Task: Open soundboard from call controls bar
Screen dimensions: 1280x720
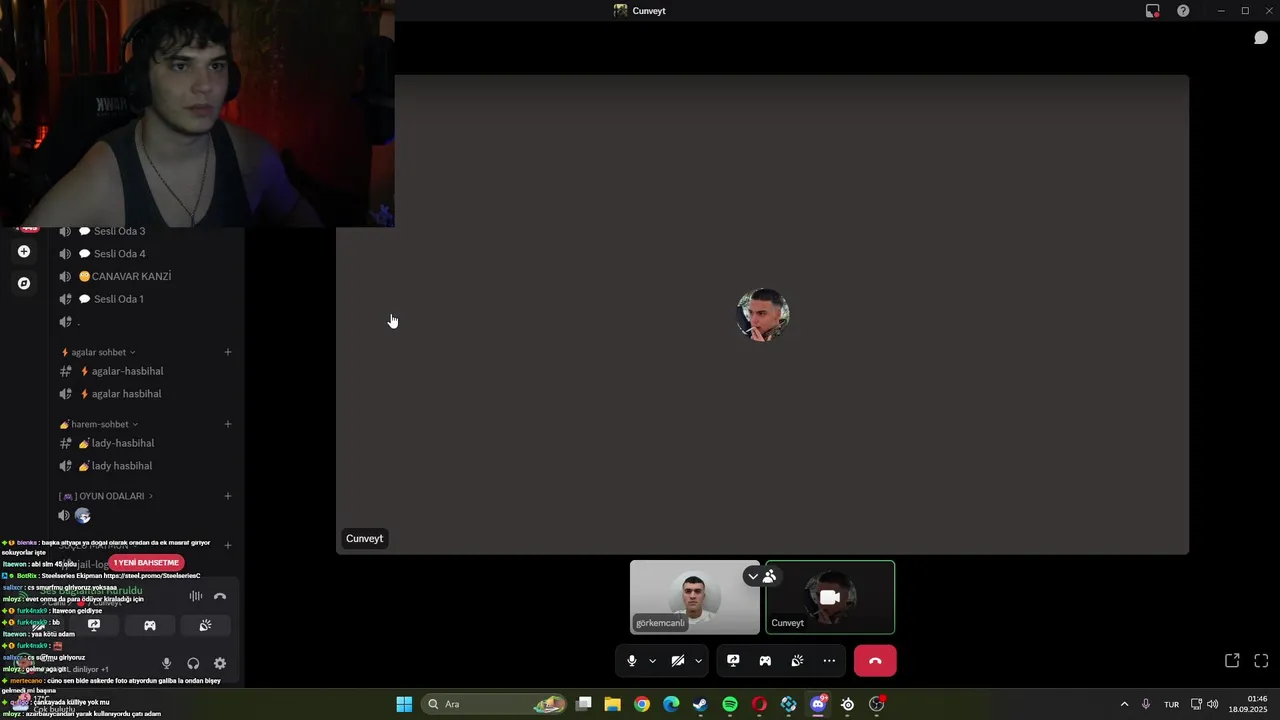Action: click(x=797, y=661)
